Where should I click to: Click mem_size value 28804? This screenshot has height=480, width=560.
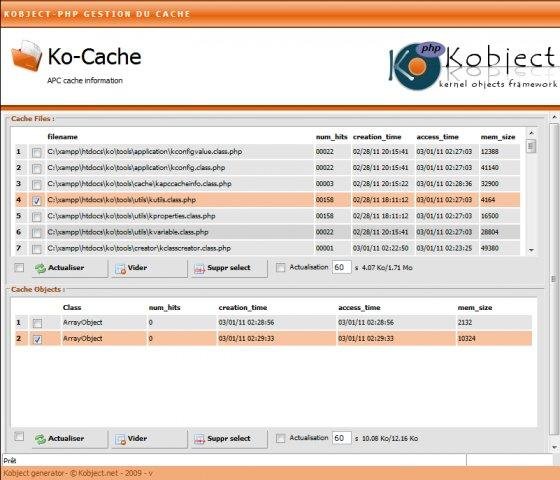489,232
